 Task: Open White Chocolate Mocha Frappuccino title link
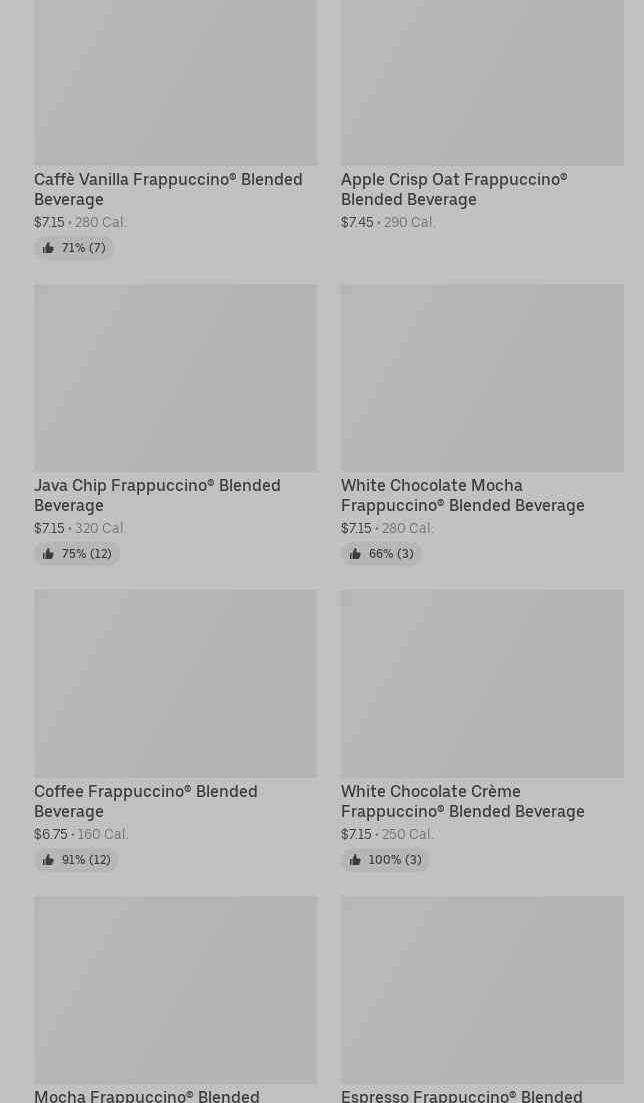(x=462, y=495)
